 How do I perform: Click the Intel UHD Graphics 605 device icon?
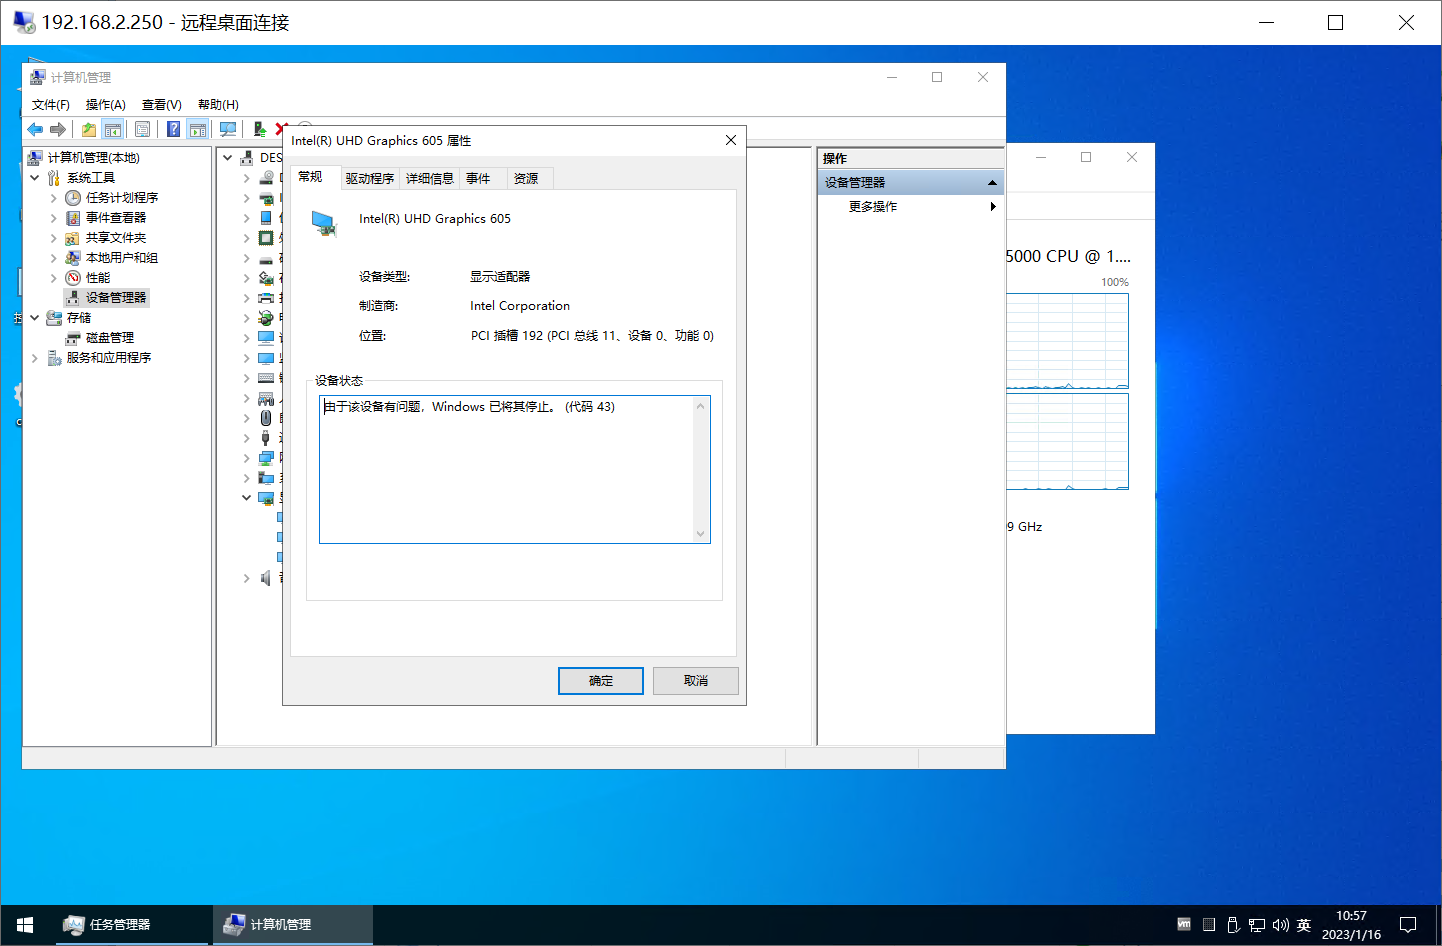[x=324, y=223]
